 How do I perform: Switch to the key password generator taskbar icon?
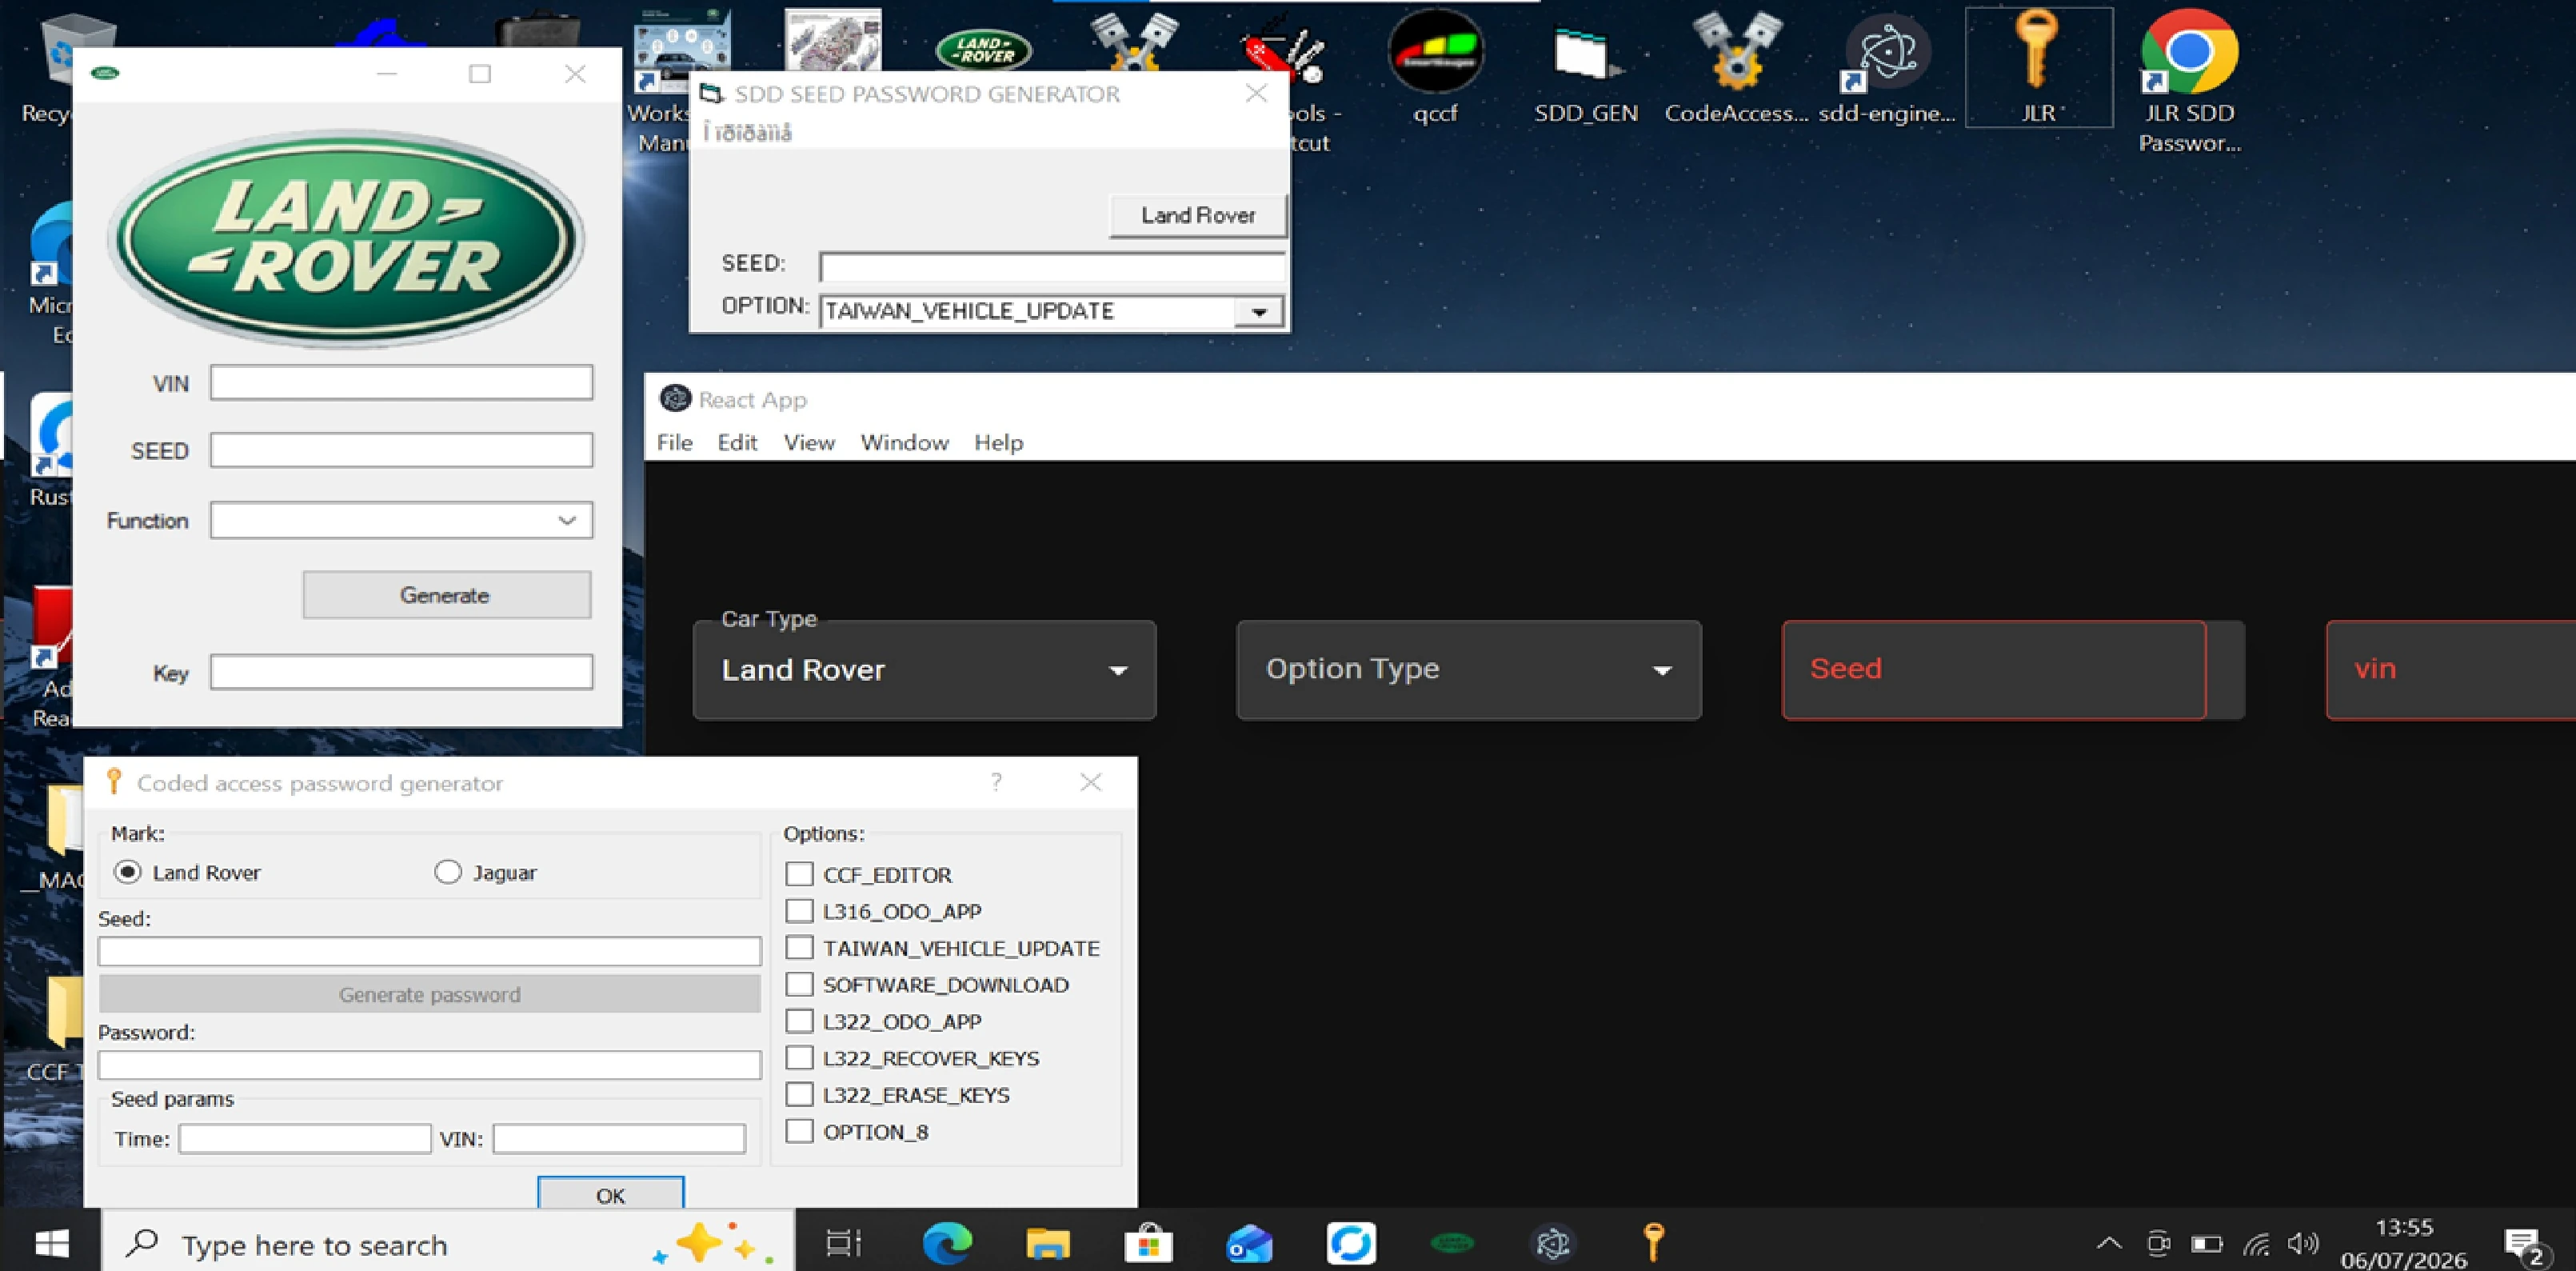tap(1654, 1243)
